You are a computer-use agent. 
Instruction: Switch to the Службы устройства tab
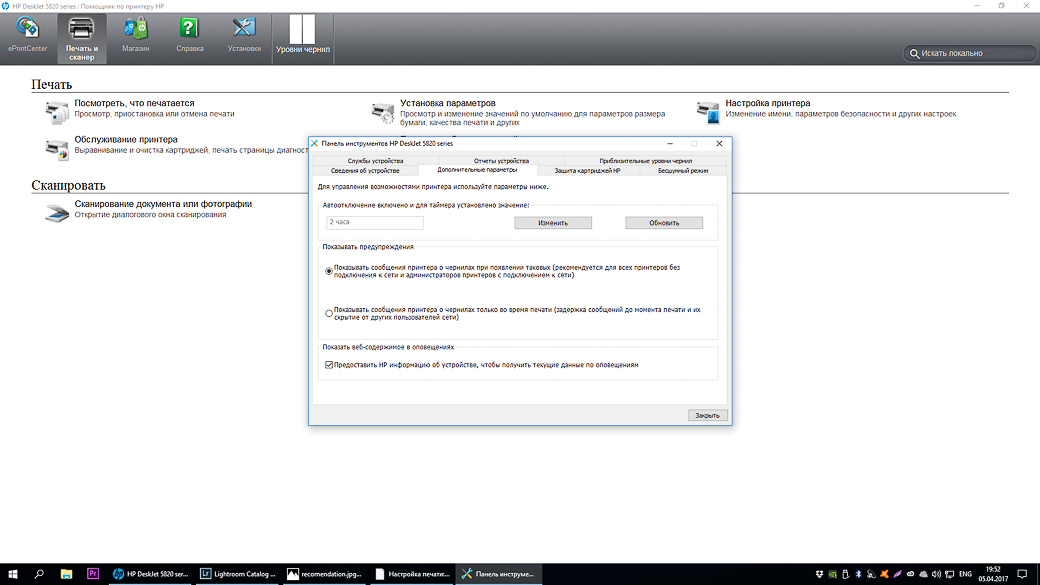pos(375,161)
